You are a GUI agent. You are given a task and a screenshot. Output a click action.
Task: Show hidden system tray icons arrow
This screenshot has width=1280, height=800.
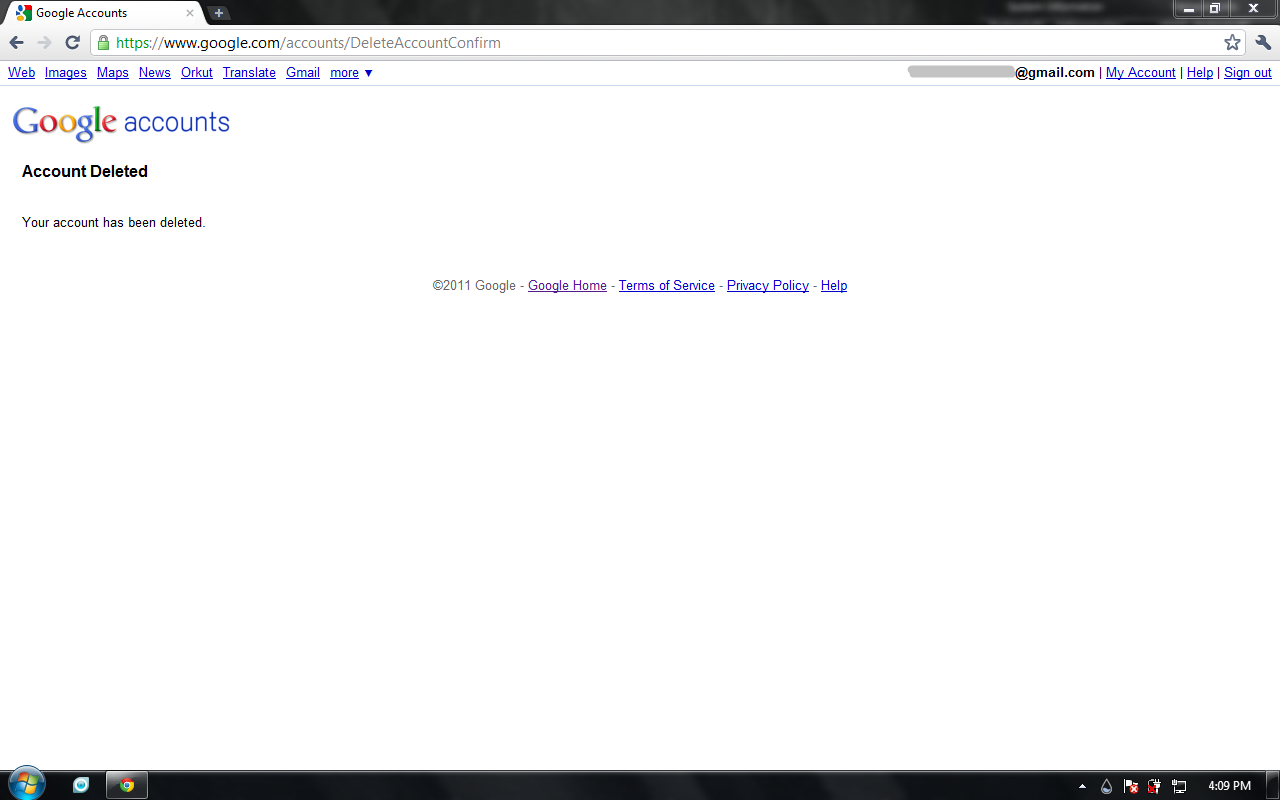click(1082, 786)
